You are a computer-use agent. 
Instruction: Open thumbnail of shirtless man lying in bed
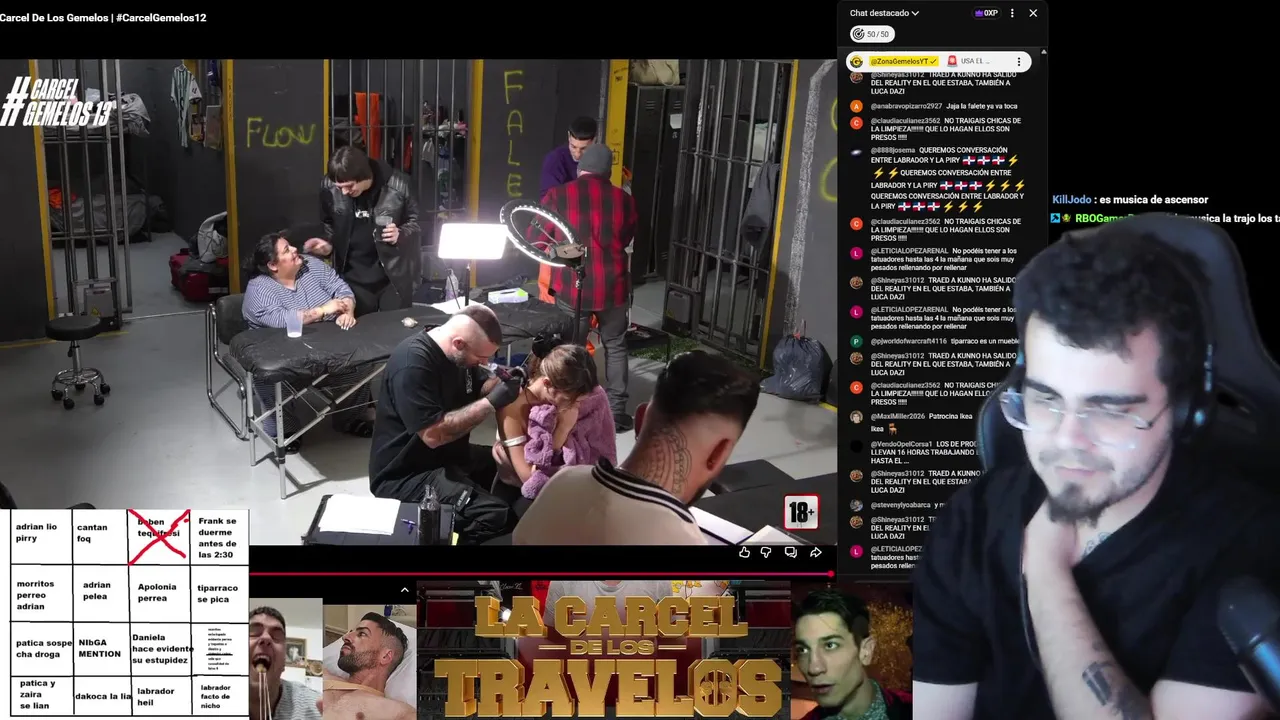click(369, 662)
